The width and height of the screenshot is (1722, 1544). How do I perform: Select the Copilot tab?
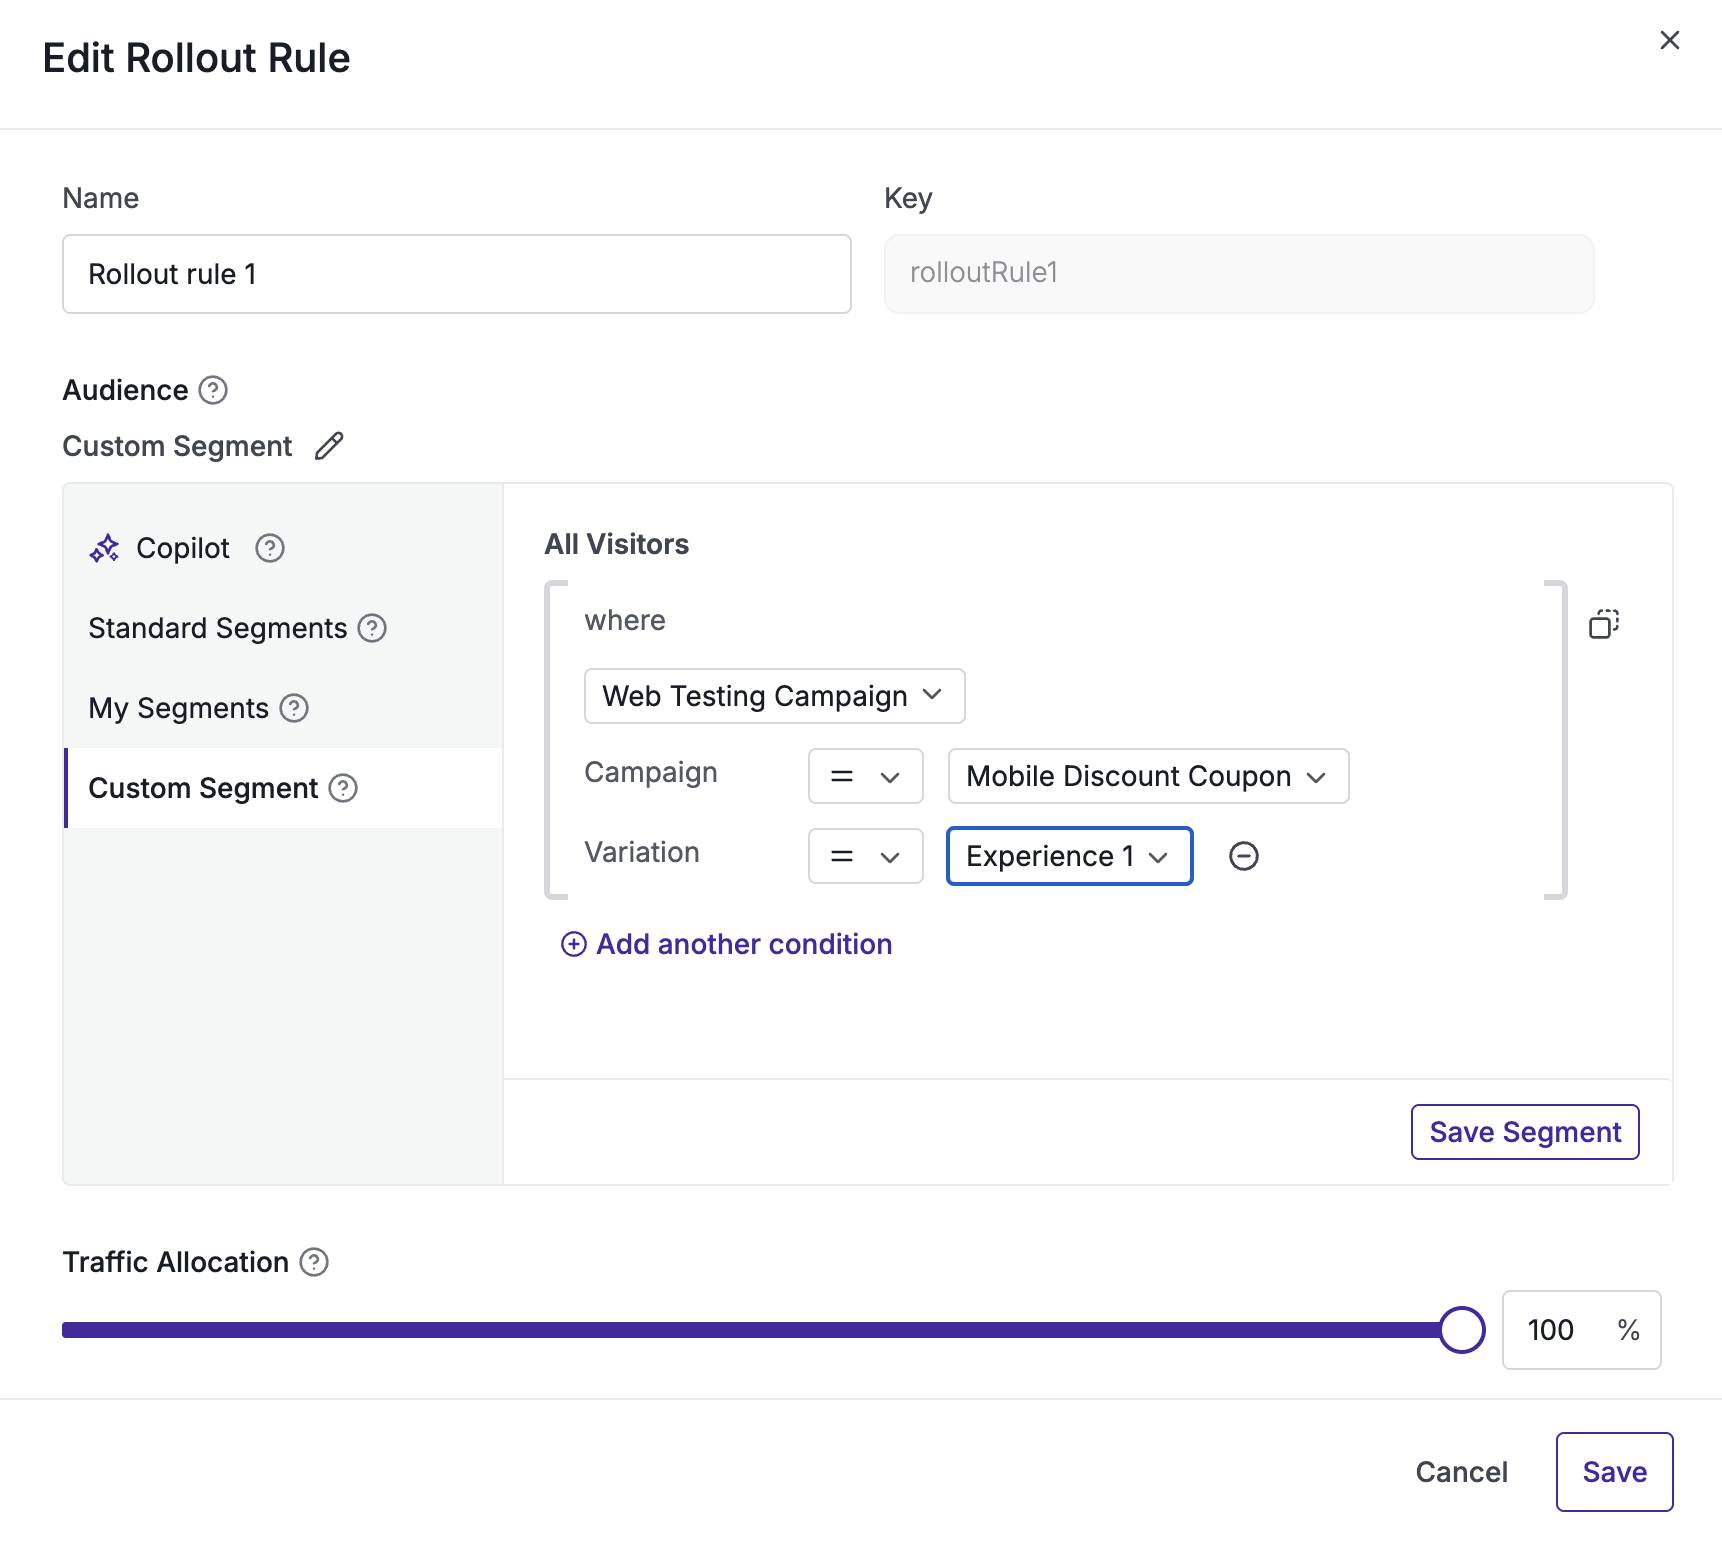point(283,548)
